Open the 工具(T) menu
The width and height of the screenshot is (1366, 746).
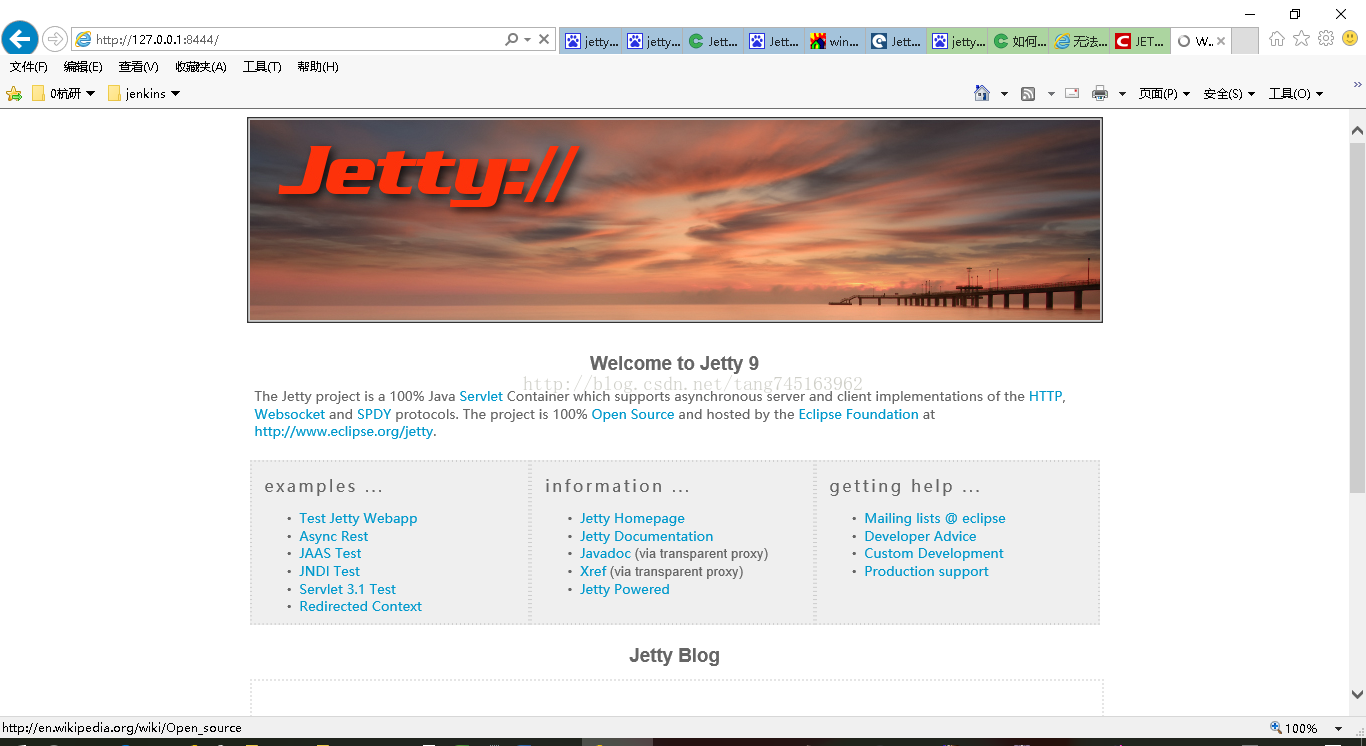point(262,67)
